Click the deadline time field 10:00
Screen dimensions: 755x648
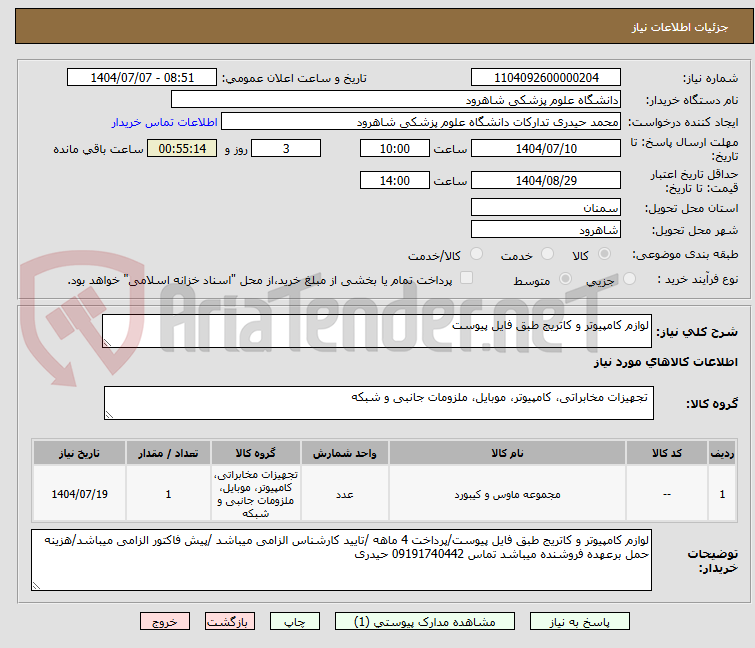(x=394, y=148)
